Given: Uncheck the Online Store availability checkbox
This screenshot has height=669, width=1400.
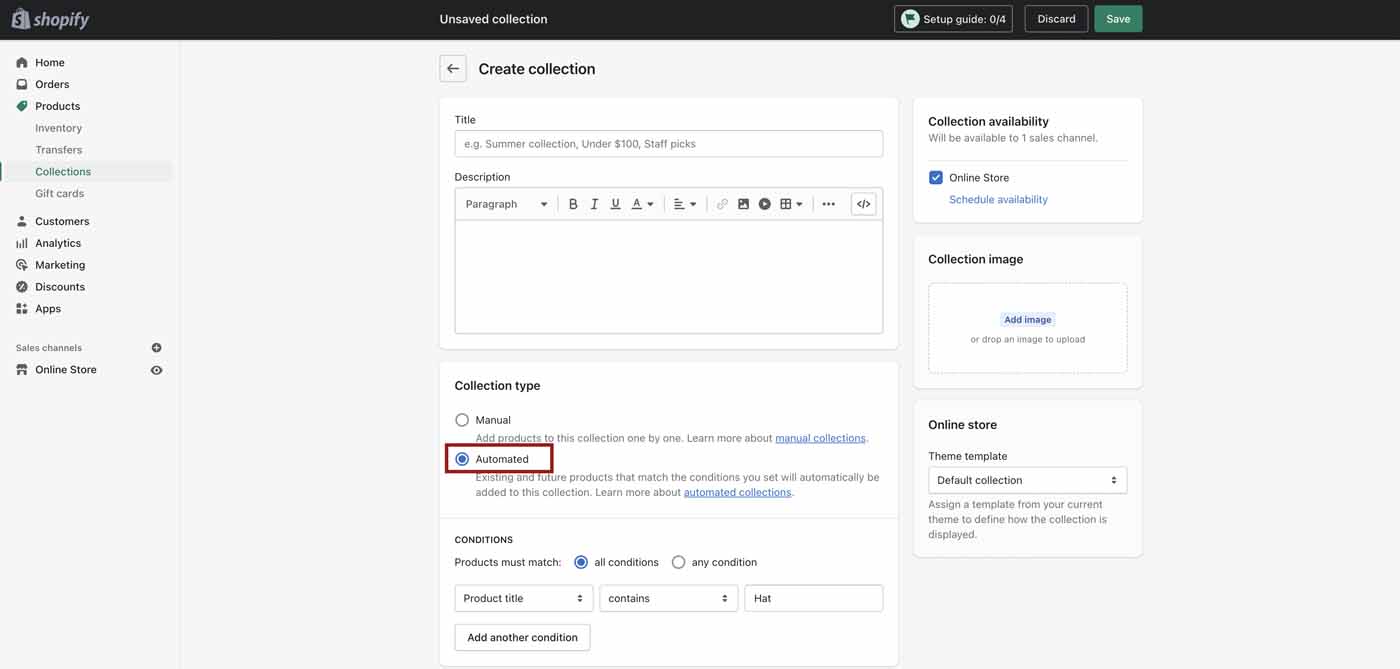Looking at the screenshot, I should pyautogui.click(x=936, y=178).
